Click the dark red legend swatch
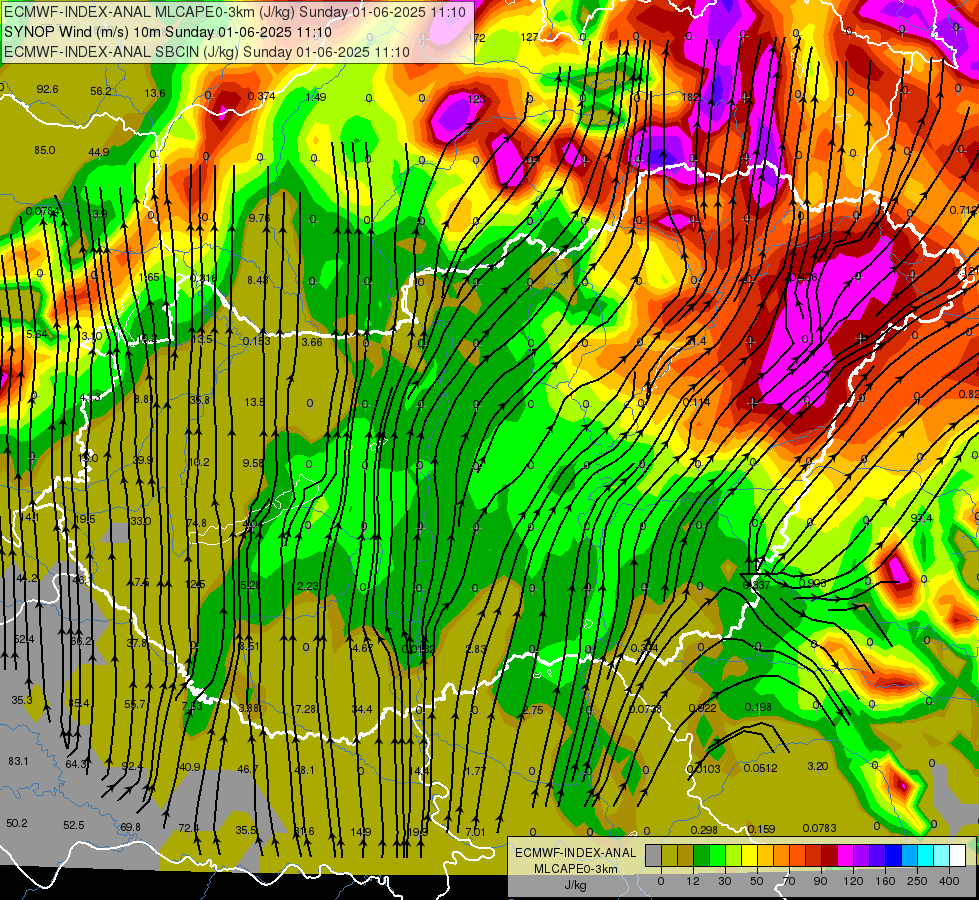Screen dimensions: 979x900 point(830,855)
